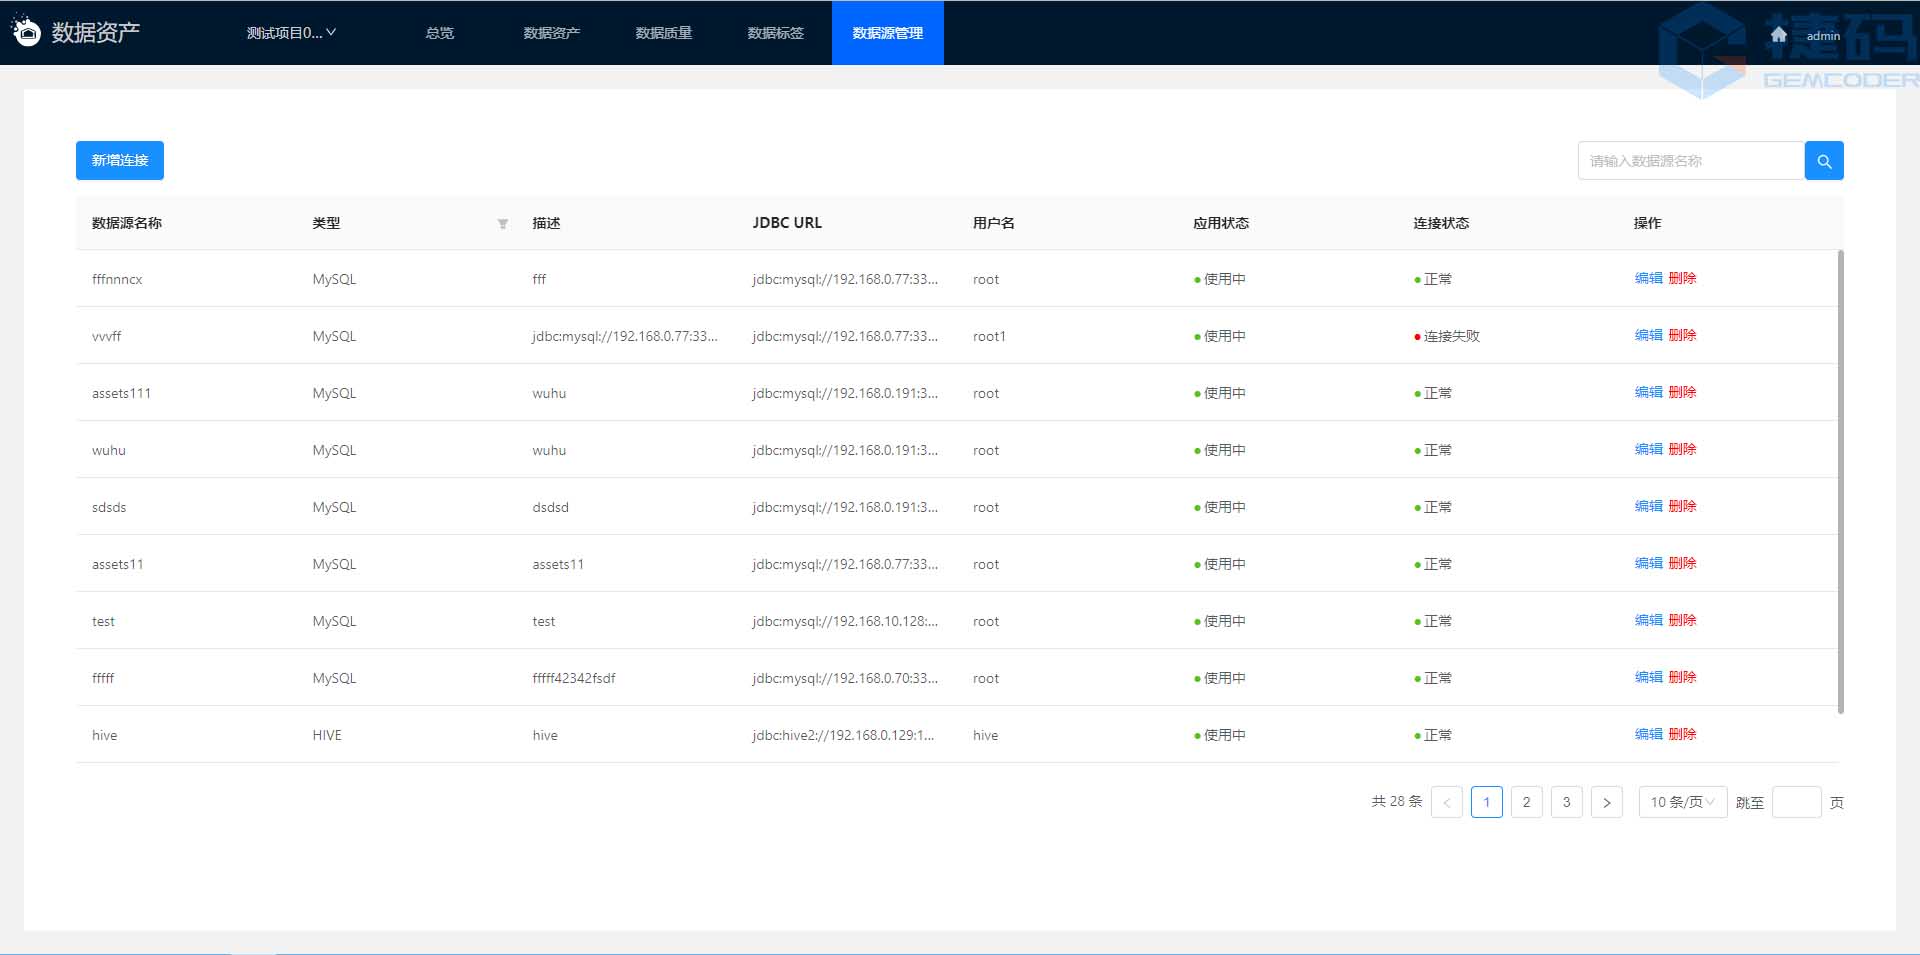The height and width of the screenshot is (955, 1920).
Task: Delete the vvvff data source
Action: coord(1682,335)
